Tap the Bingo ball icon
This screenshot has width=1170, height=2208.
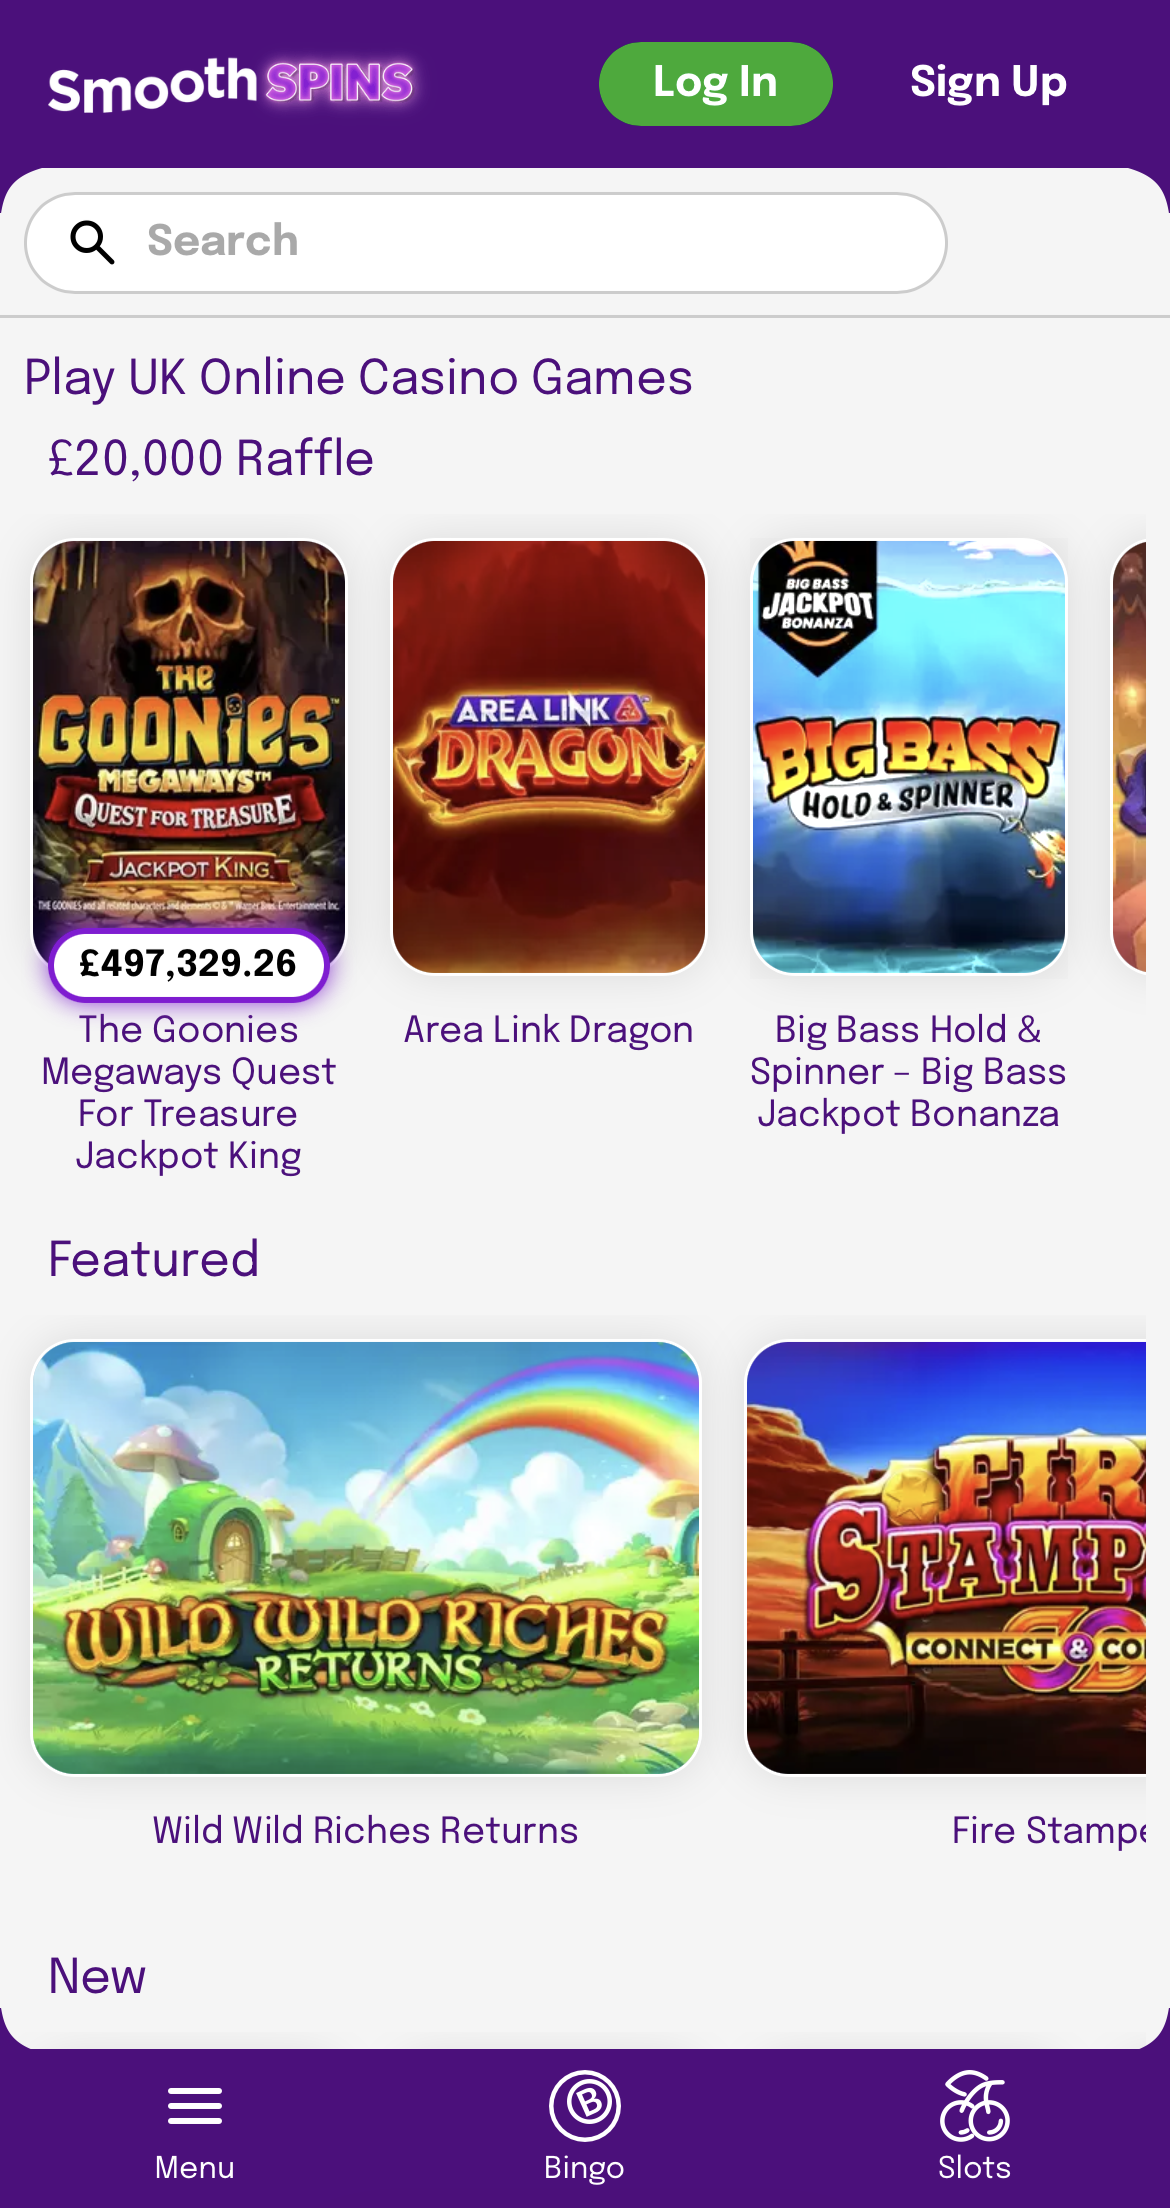(585, 2105)
